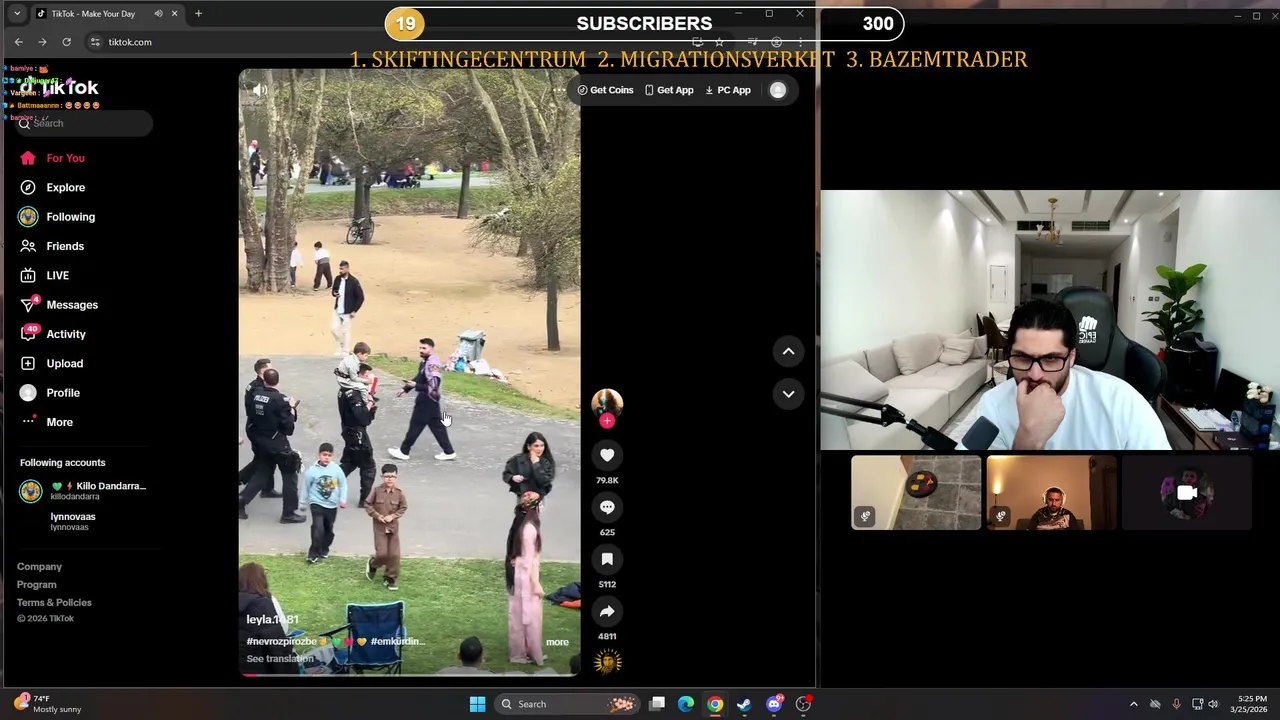Expand the caption with 'more'

click(557, 642)
